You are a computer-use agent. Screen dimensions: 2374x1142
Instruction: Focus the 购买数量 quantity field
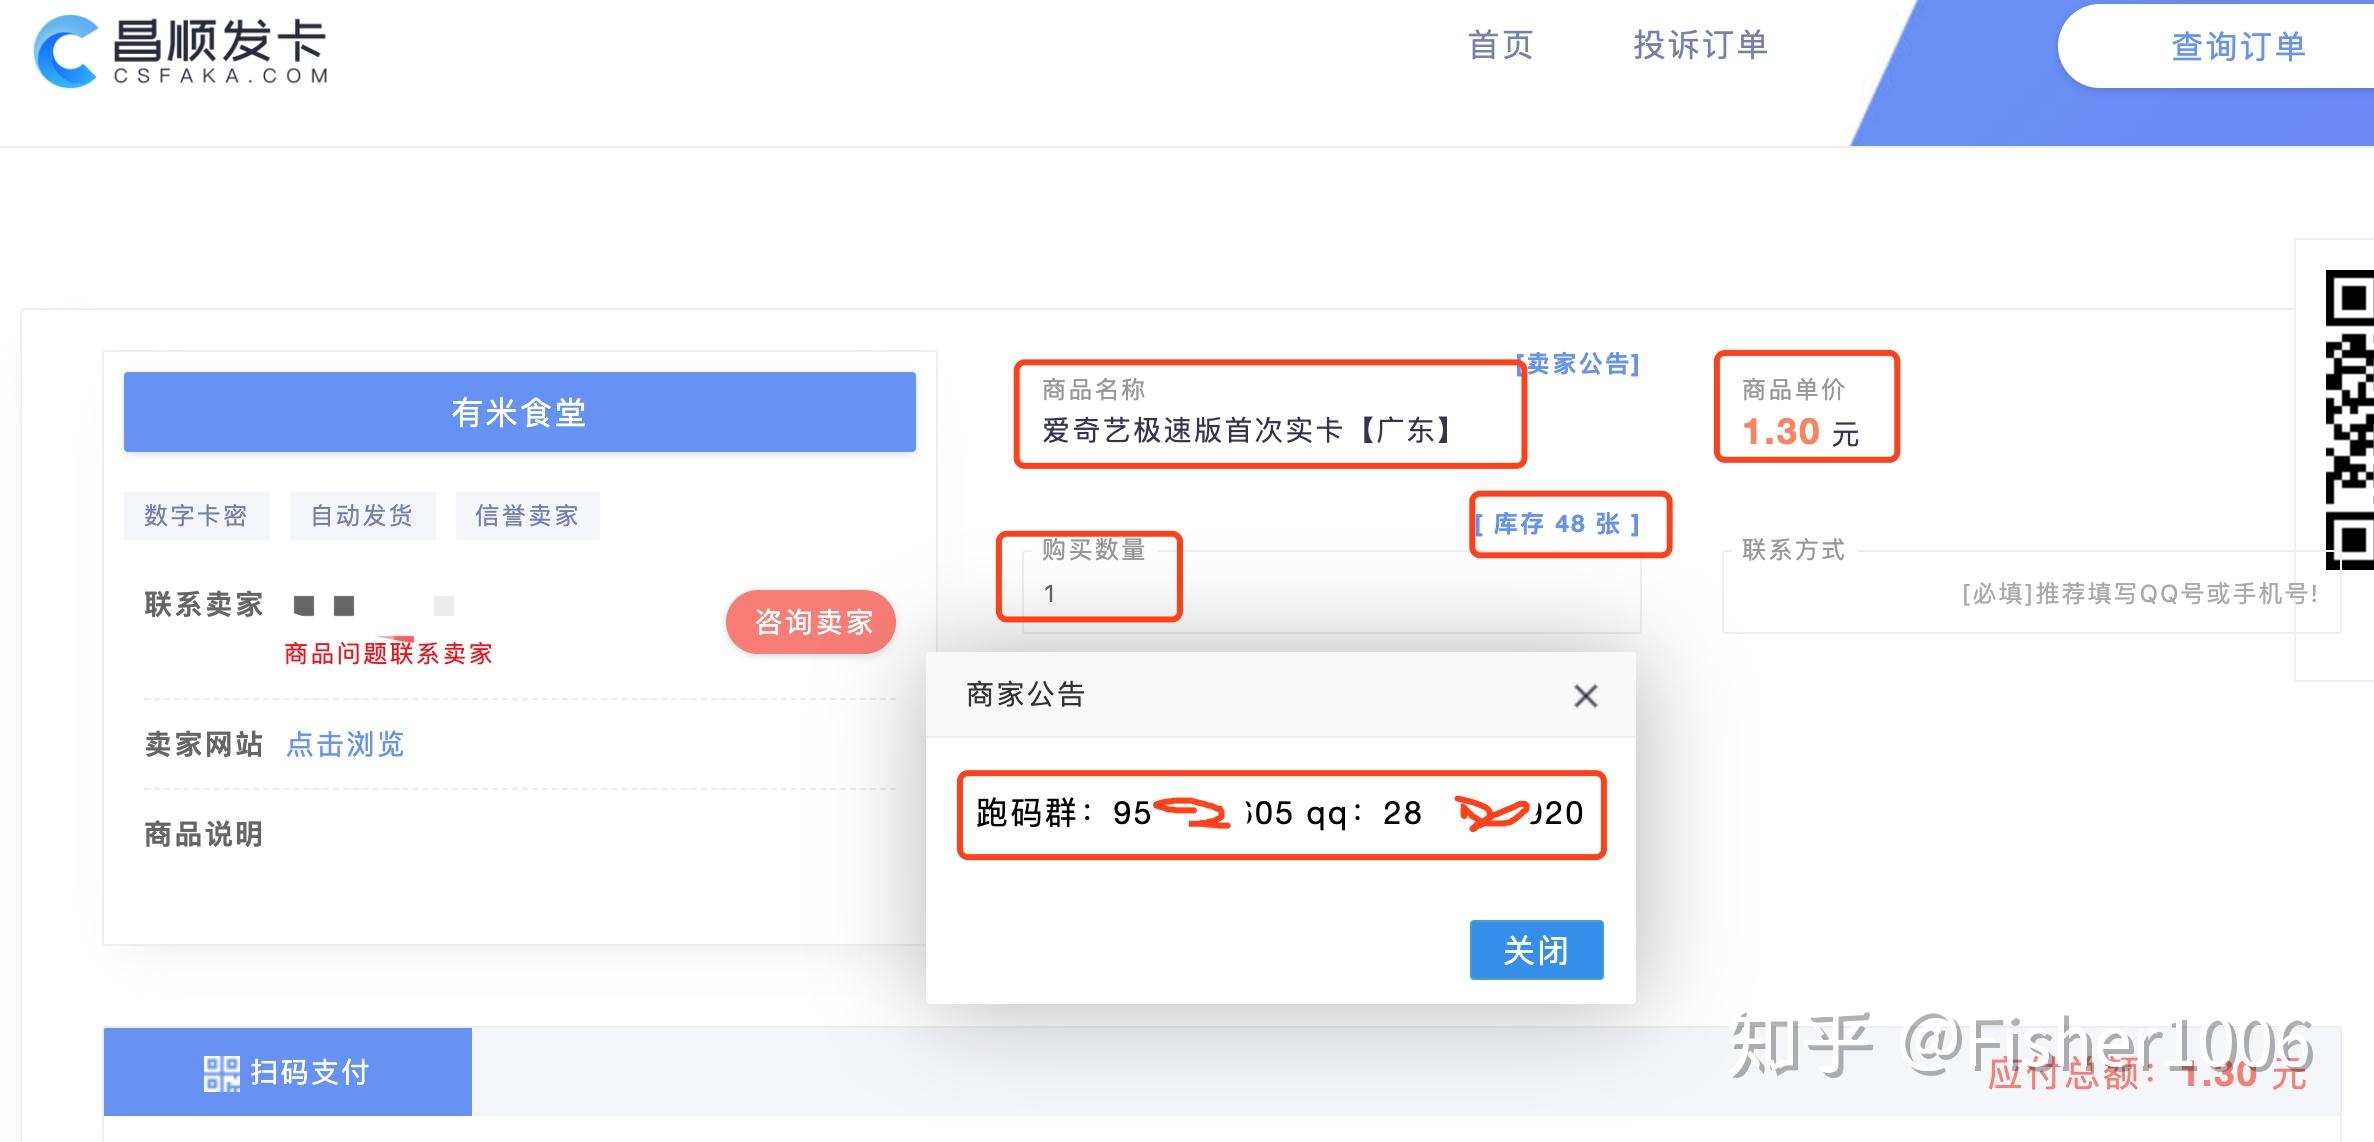(x=1331, y=592)
